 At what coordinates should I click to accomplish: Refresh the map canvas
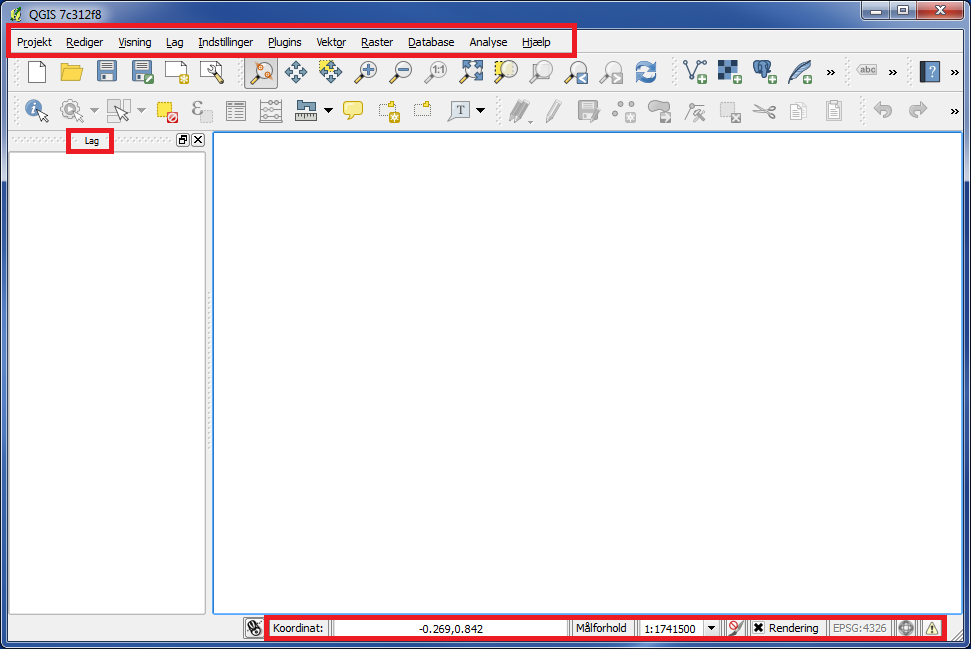[646, 72]
